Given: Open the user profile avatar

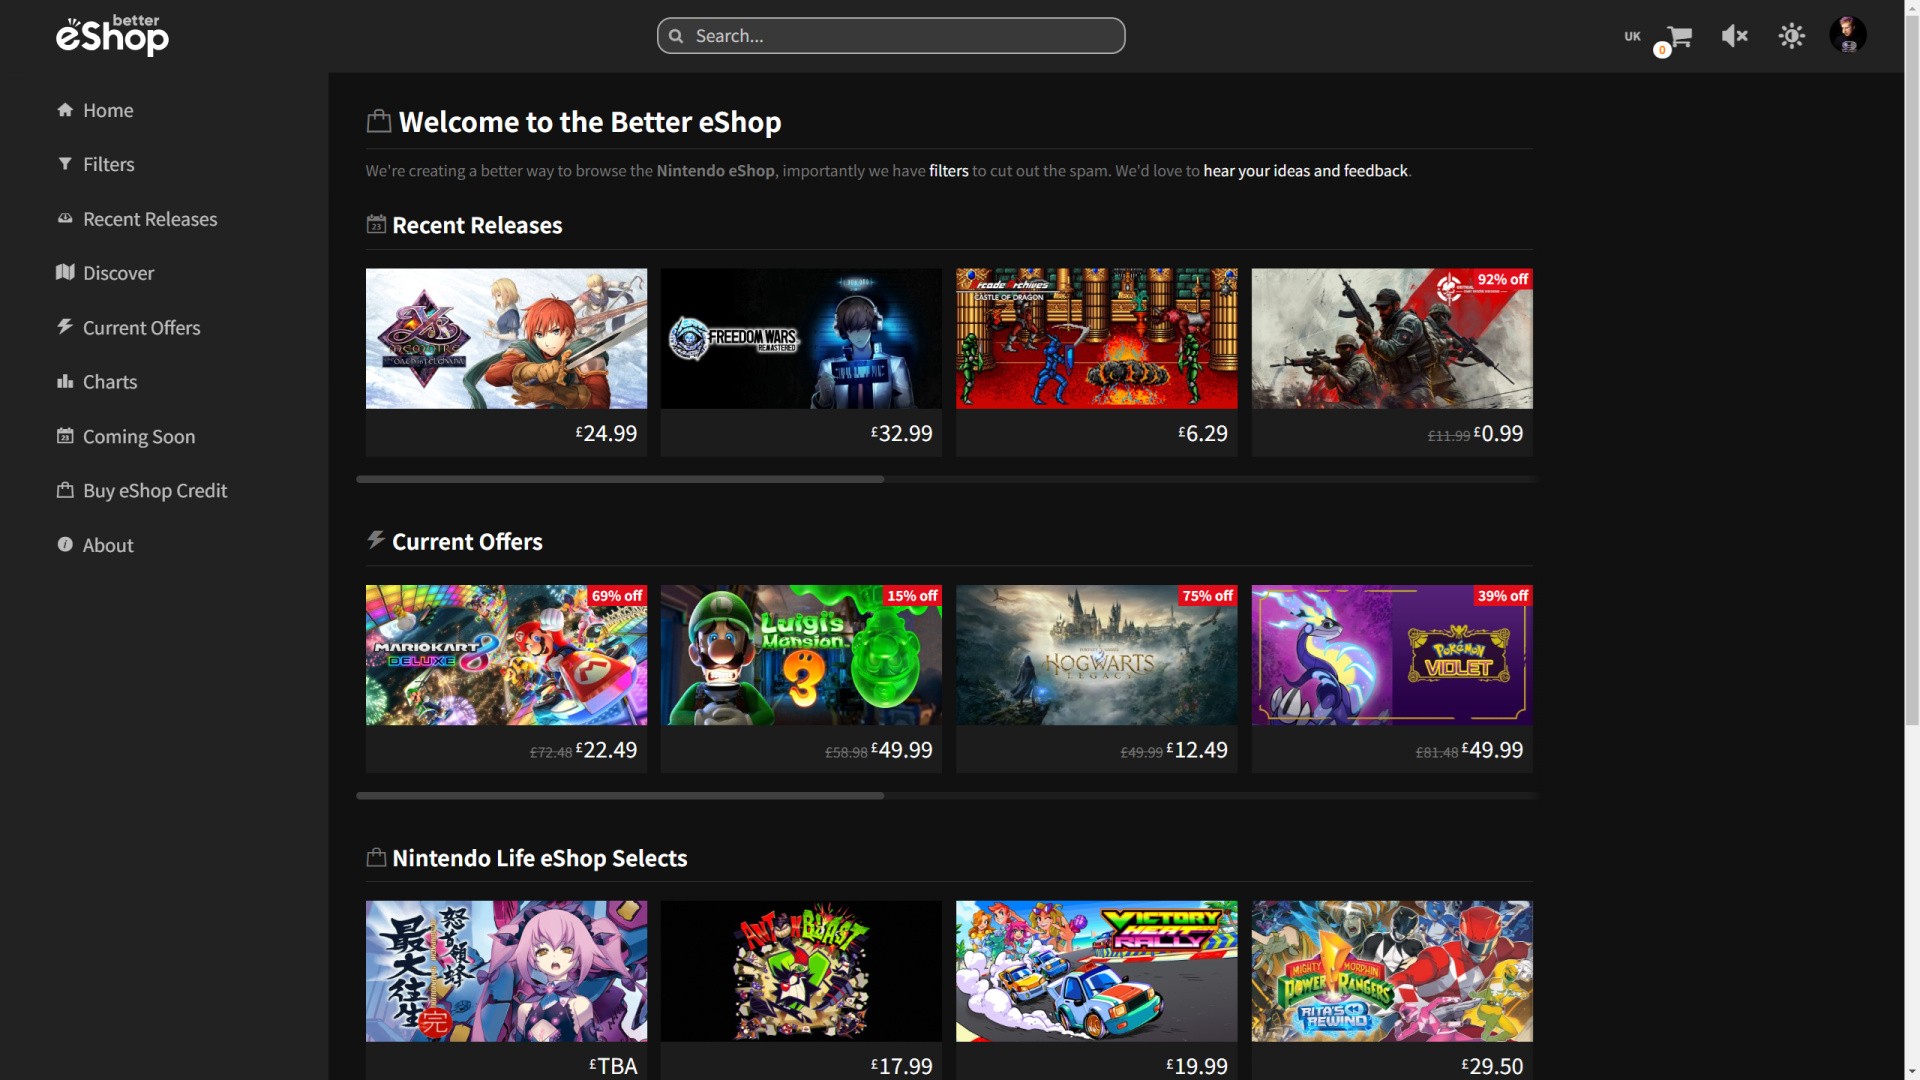Looking at the screenshot, I should pos(1847,35).
